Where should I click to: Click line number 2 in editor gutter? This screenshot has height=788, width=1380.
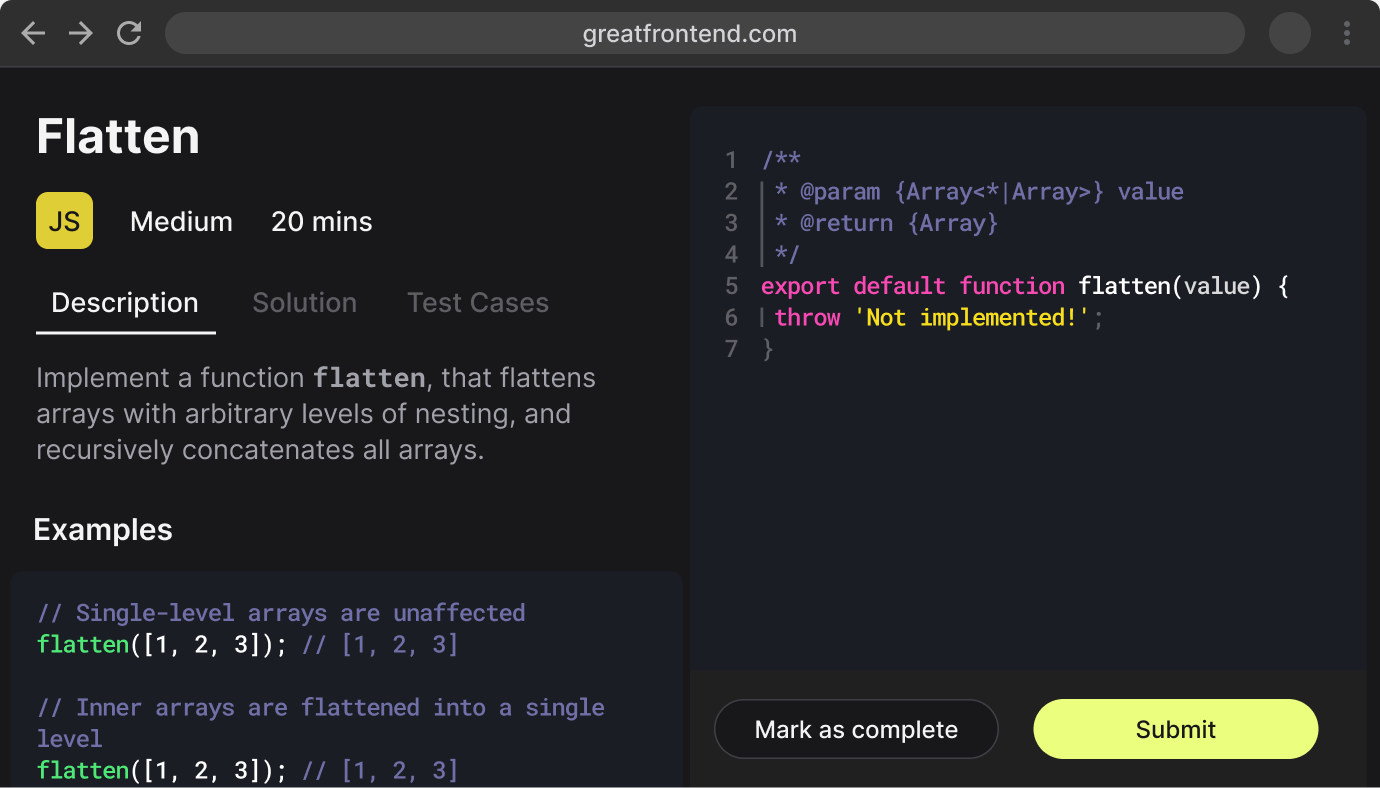731,191
